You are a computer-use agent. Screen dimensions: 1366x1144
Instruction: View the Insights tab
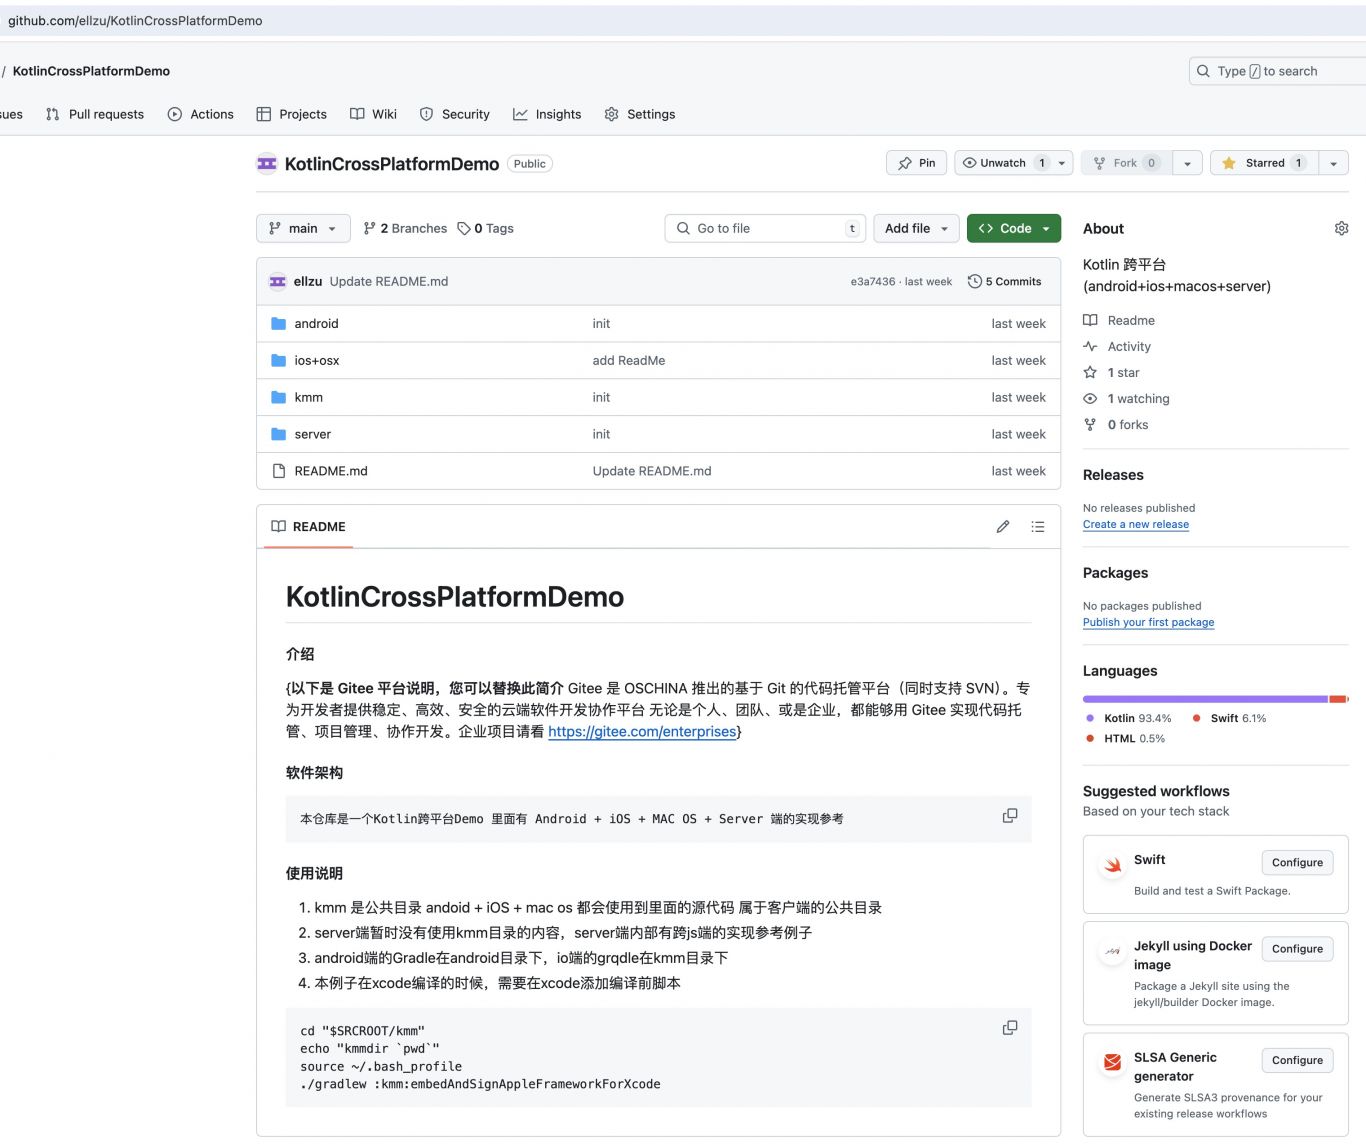click(547, 114)
